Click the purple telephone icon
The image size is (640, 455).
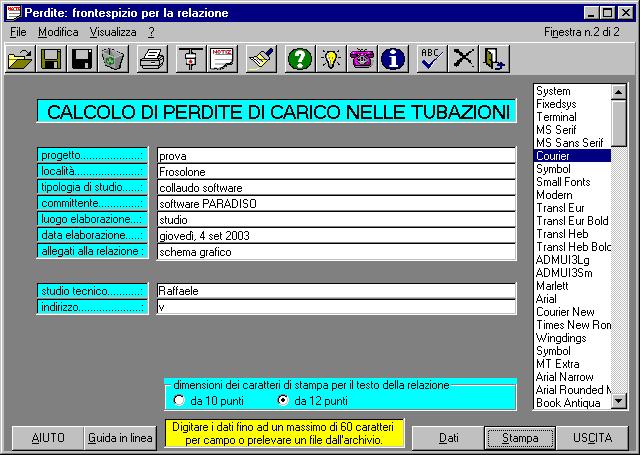362,59
